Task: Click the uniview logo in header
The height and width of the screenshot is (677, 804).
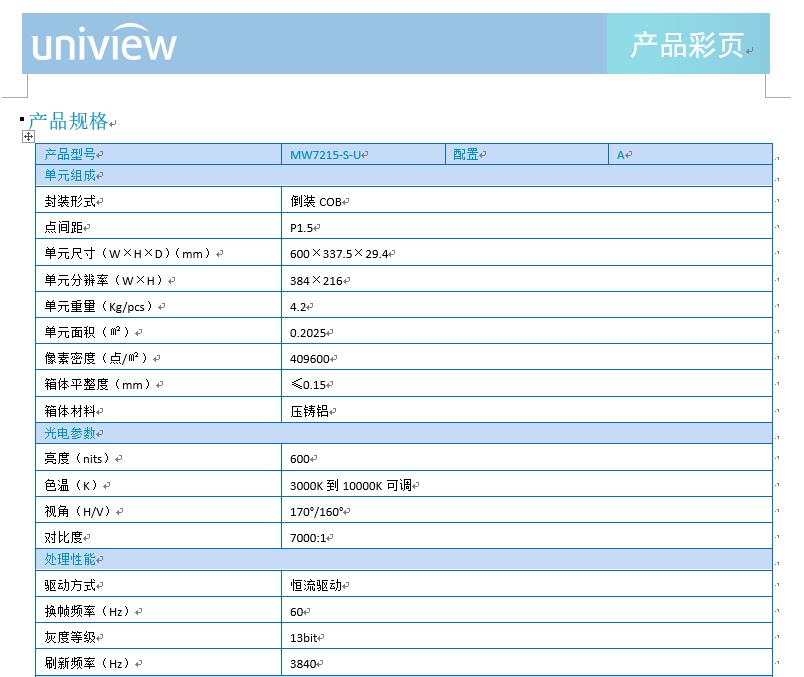Action: pyautogui.click(x=104, y=44)
